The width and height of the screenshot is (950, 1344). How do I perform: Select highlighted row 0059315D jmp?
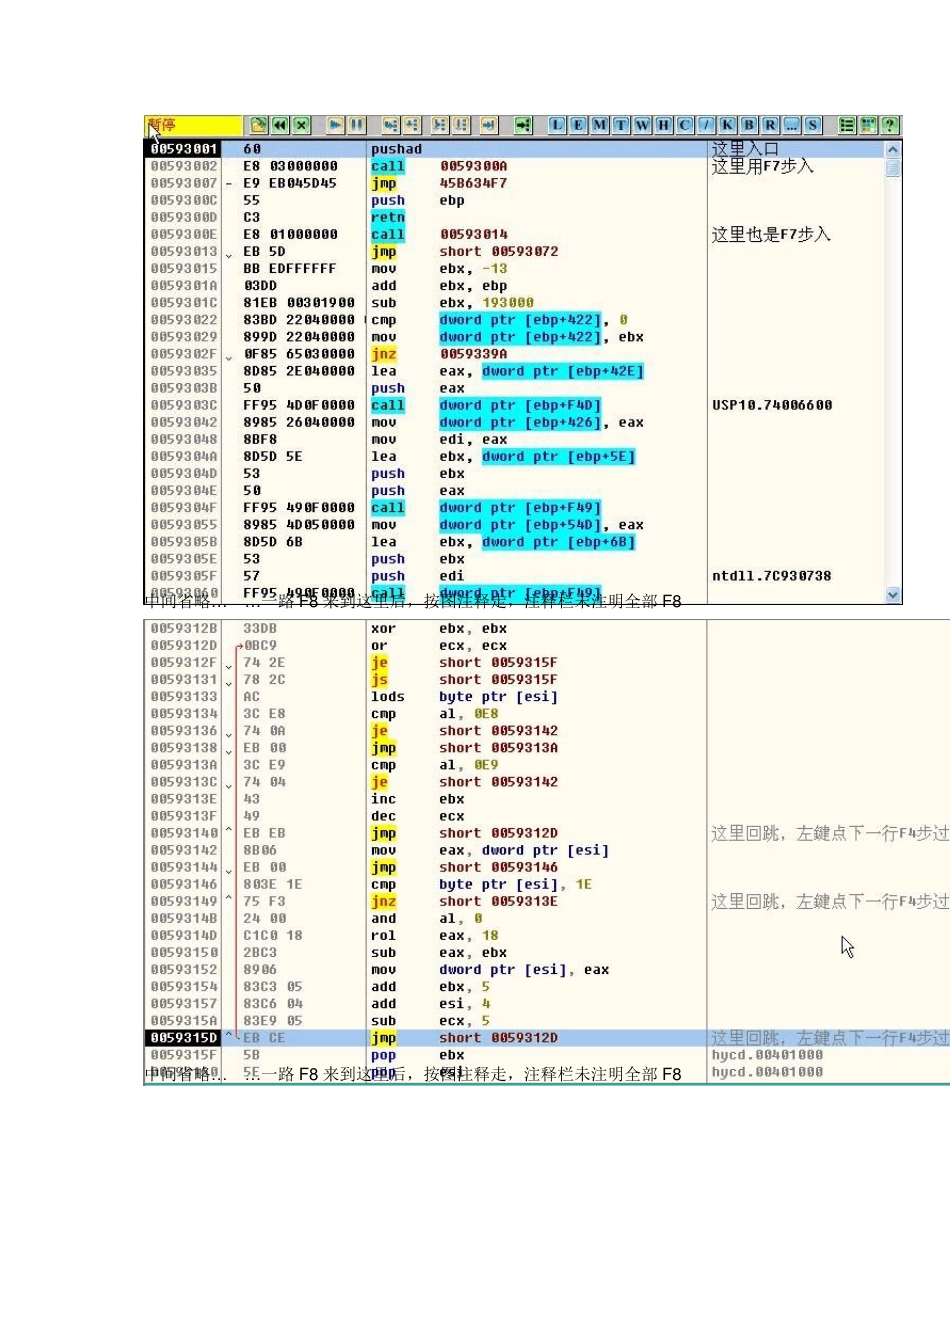547,1038
